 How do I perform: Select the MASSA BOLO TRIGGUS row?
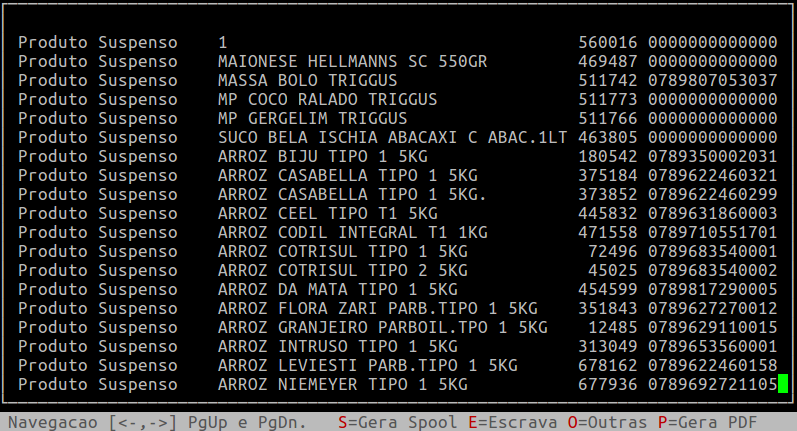click(307, 80)
